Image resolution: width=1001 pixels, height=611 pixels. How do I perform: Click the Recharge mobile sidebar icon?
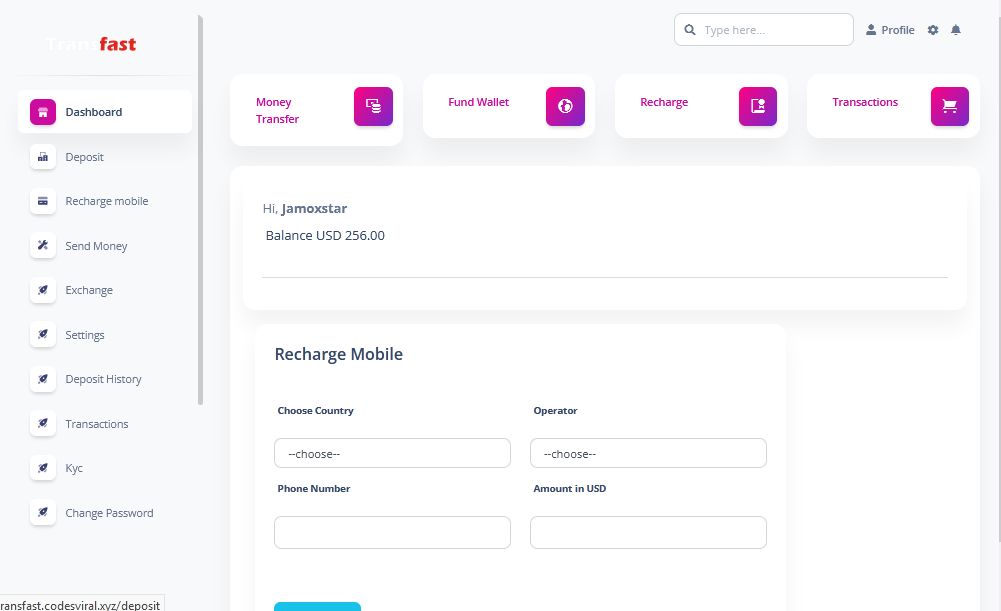point(43,201)
